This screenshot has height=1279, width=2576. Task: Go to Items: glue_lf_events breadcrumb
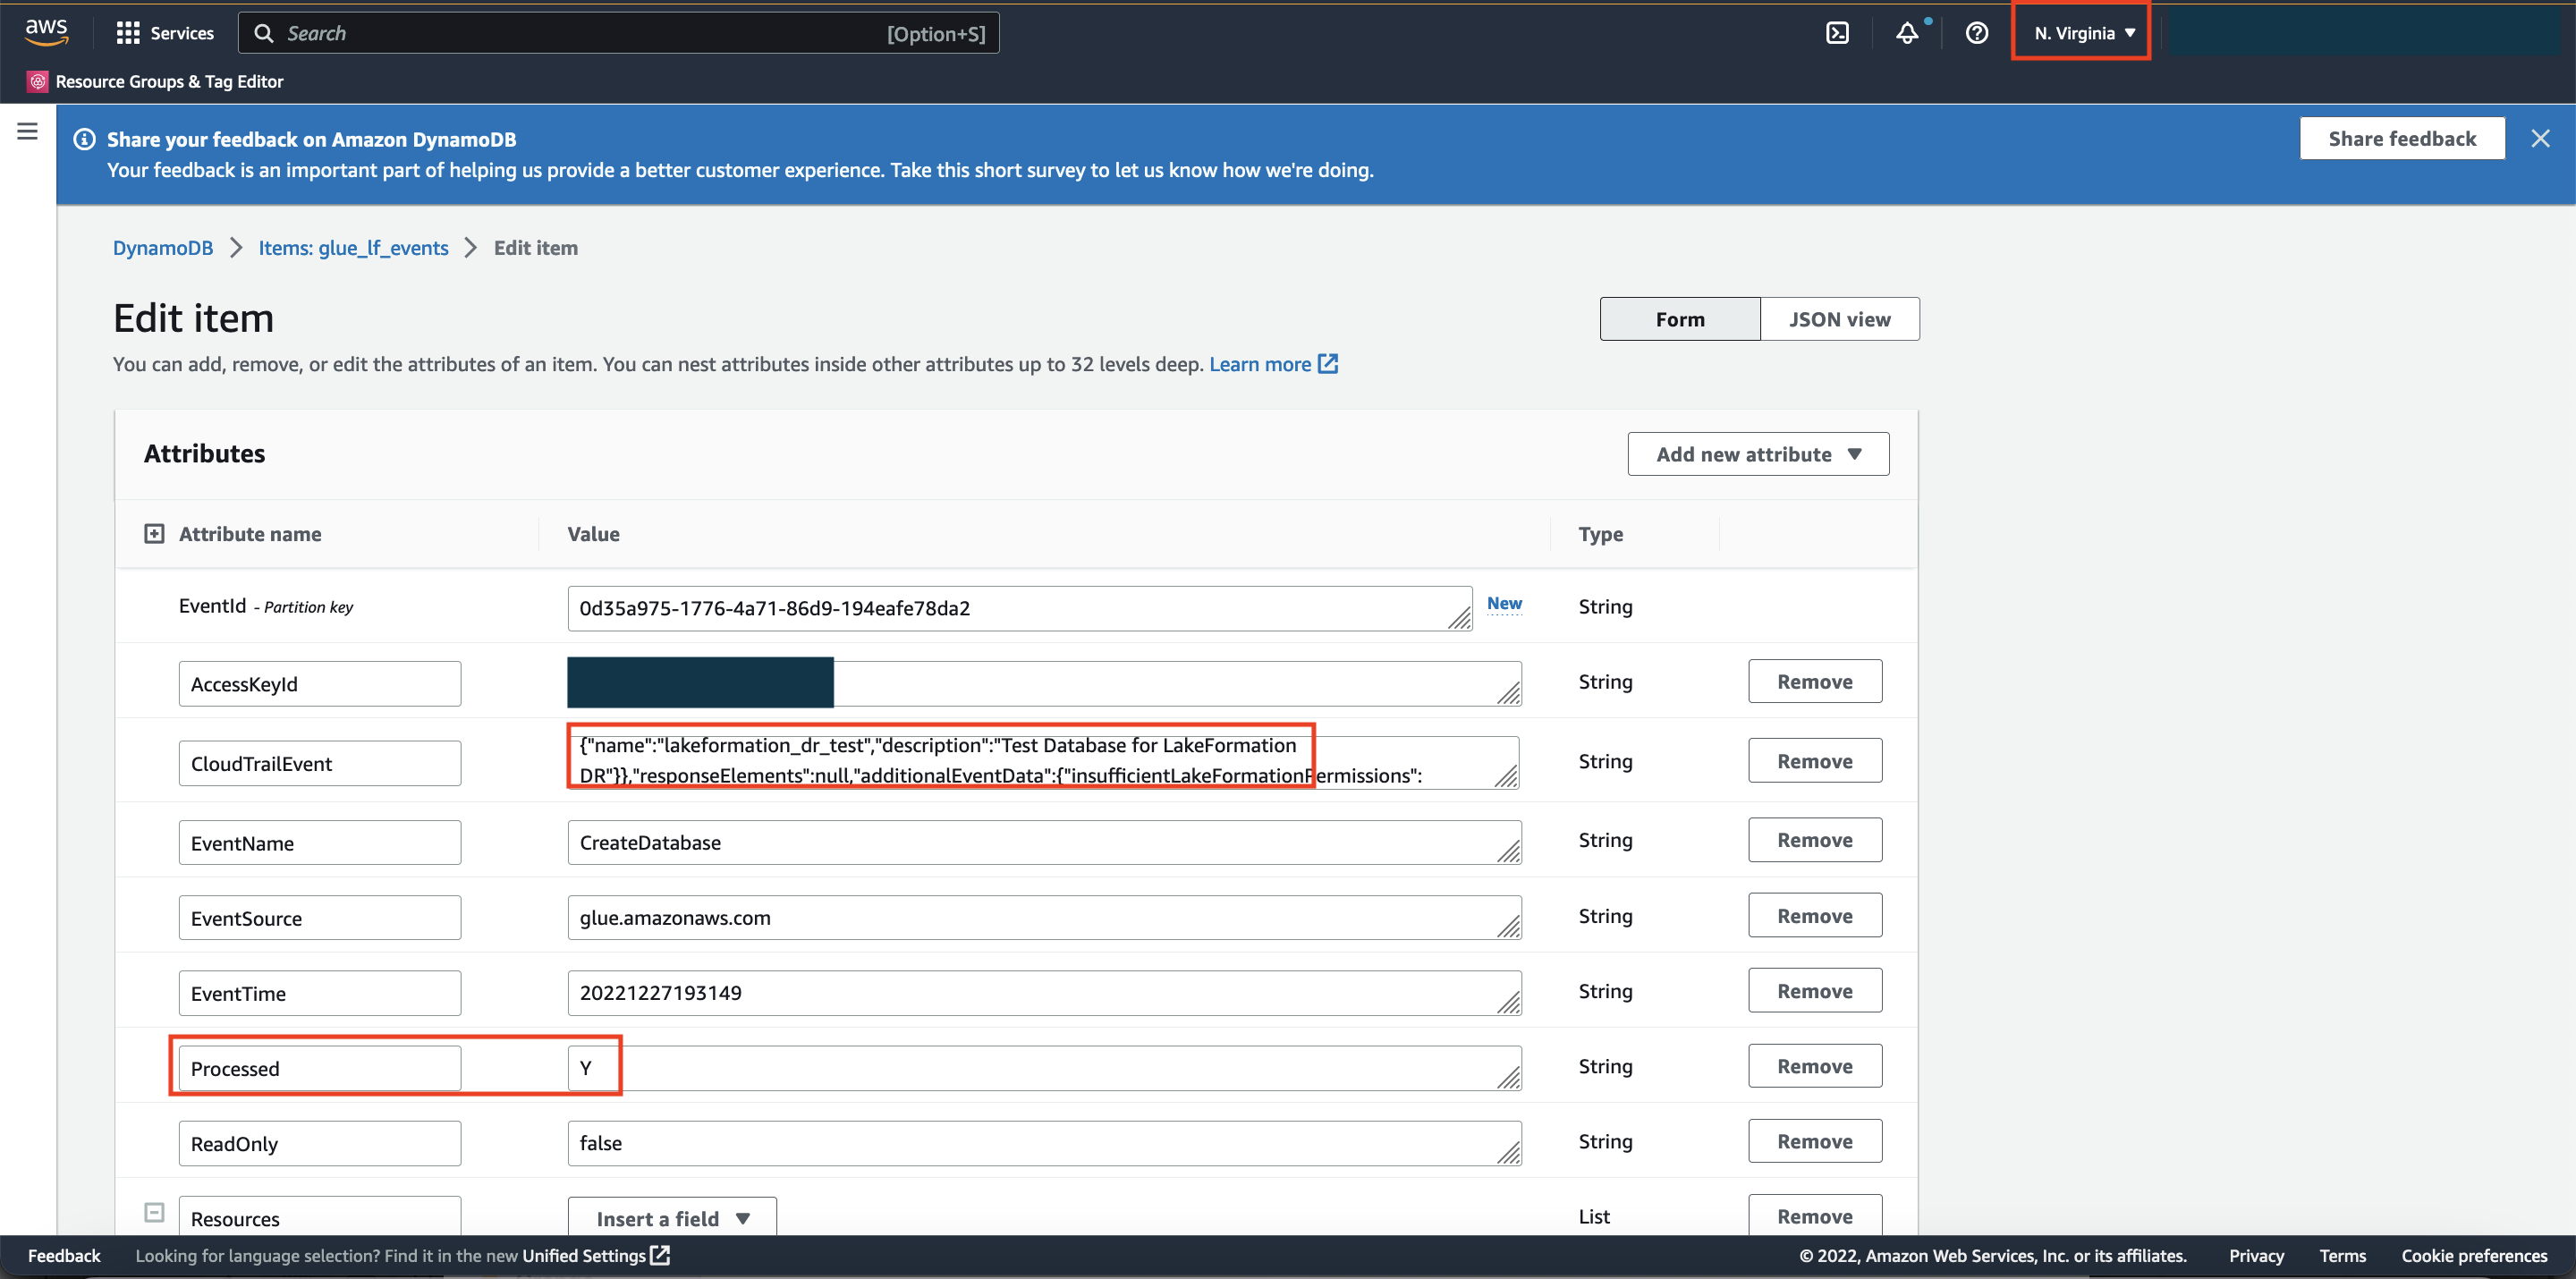(x=353, y=248)
